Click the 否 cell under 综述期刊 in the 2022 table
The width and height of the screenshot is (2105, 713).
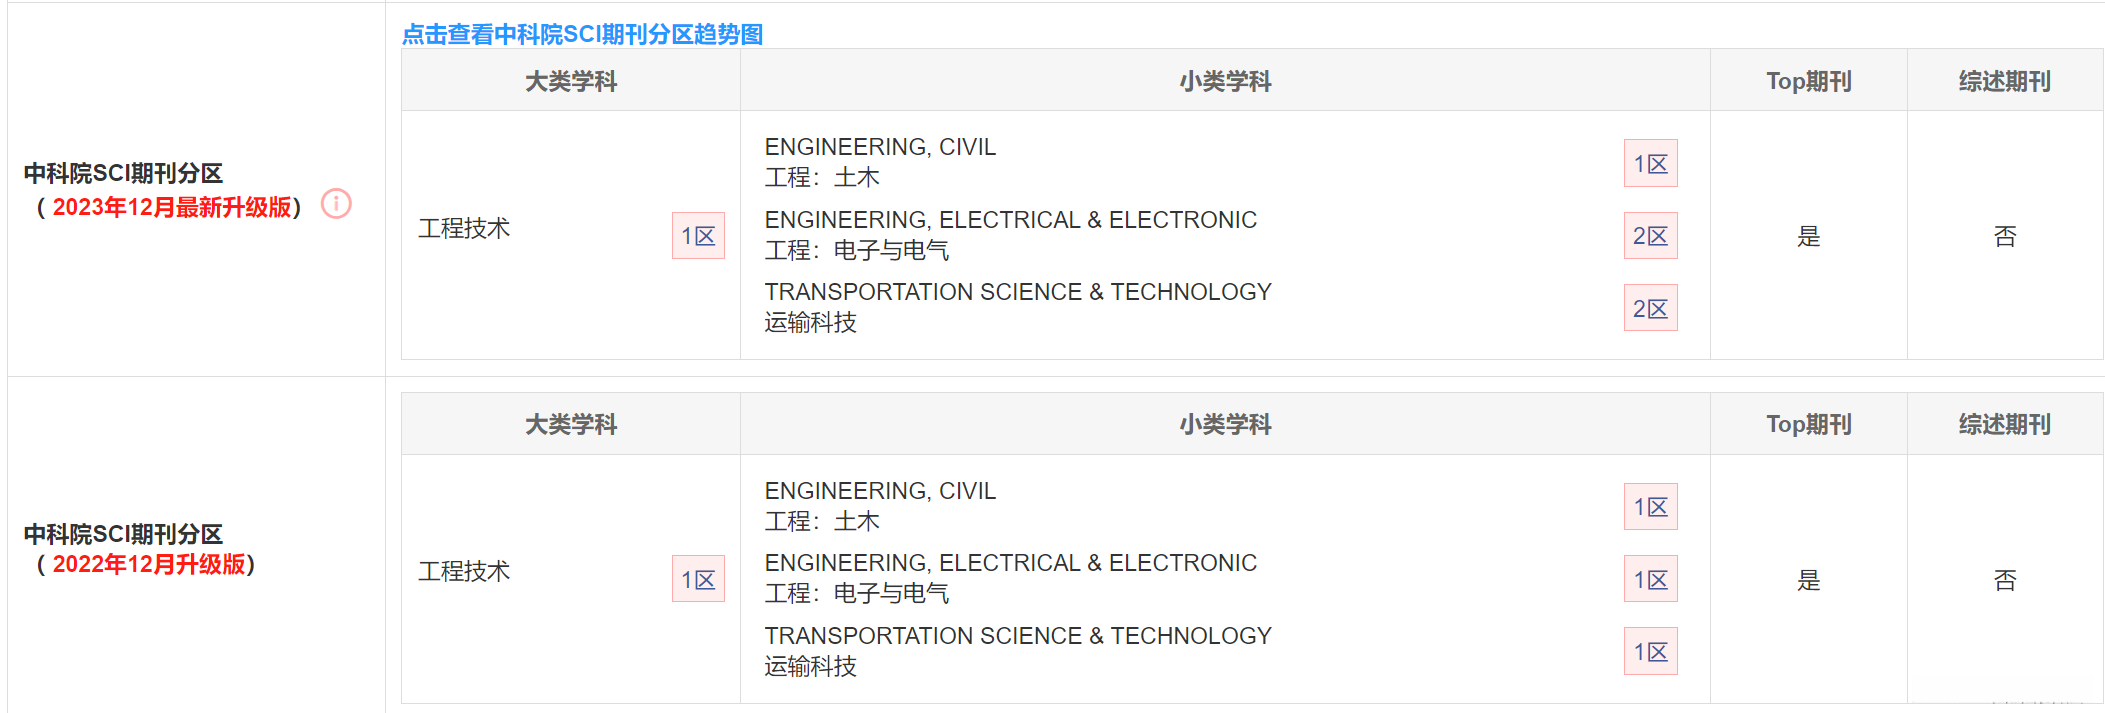click(x=2004, y=580)
